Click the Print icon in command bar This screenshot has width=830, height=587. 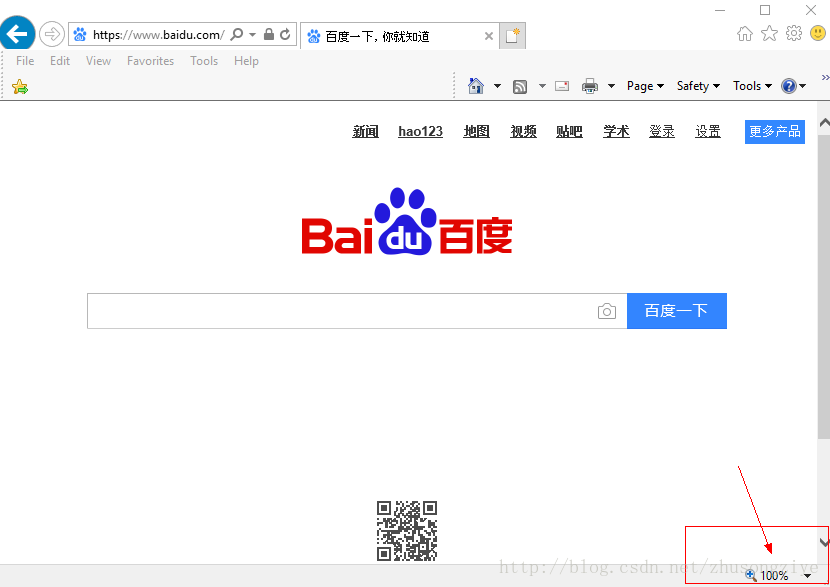(x=590, y=86)
